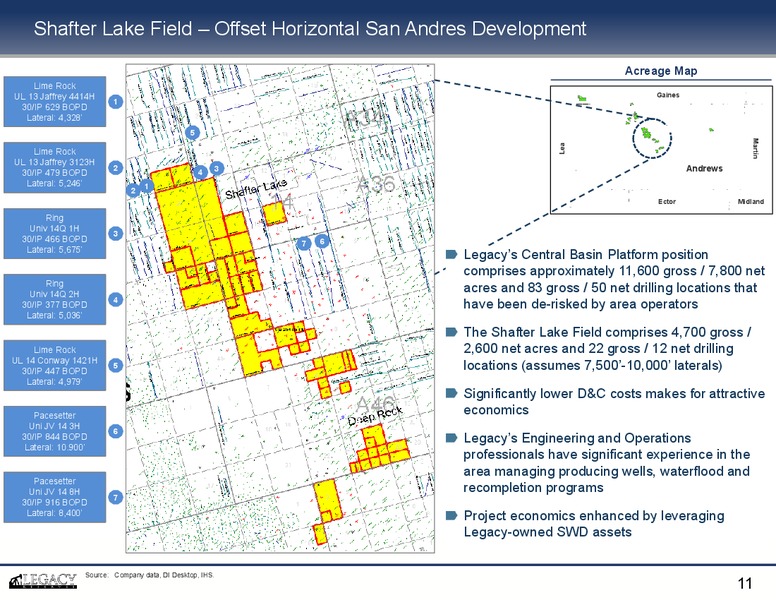Click the numbered circle 4 beside the Univ 14Q 2H box
The width and height of the screenshot is (776, 600).
pyautogui.click(x=115, y=300)
